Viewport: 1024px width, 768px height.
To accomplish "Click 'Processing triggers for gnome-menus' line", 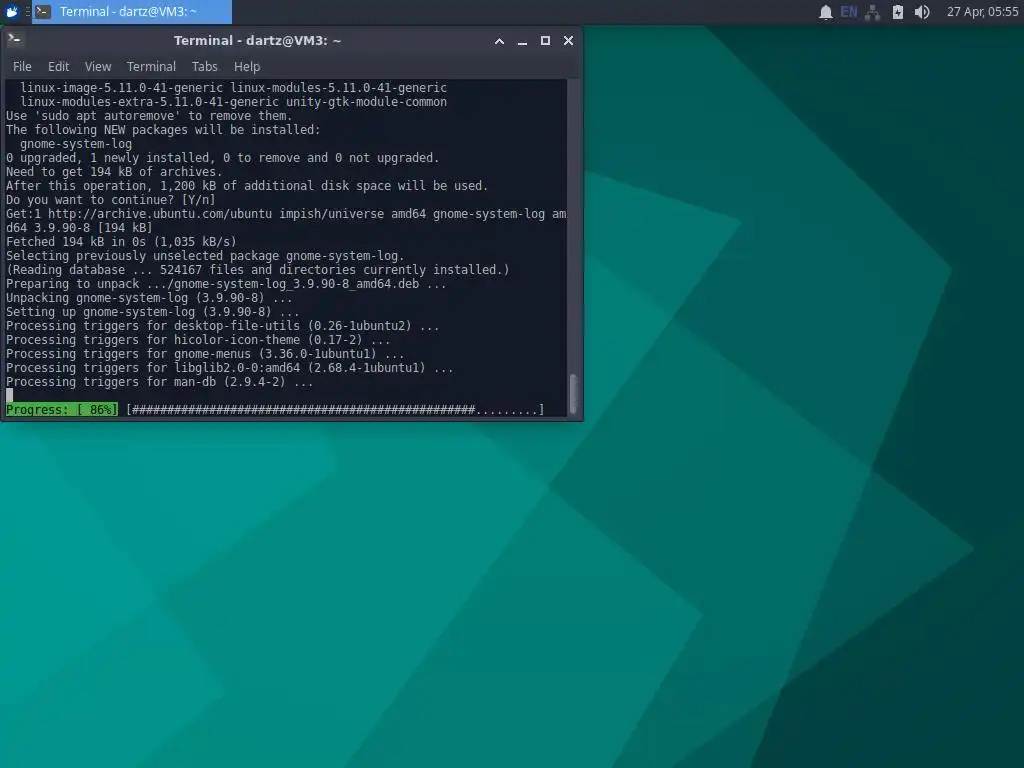I will point(205,354).
